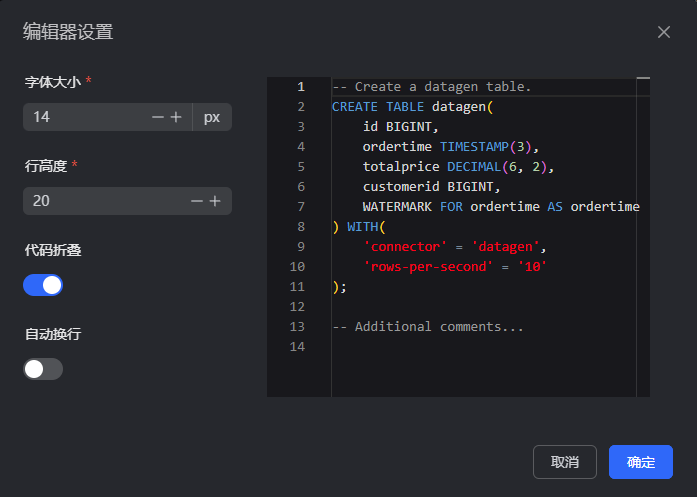
Task: Click the 取消 button
Action: [565, 462]
